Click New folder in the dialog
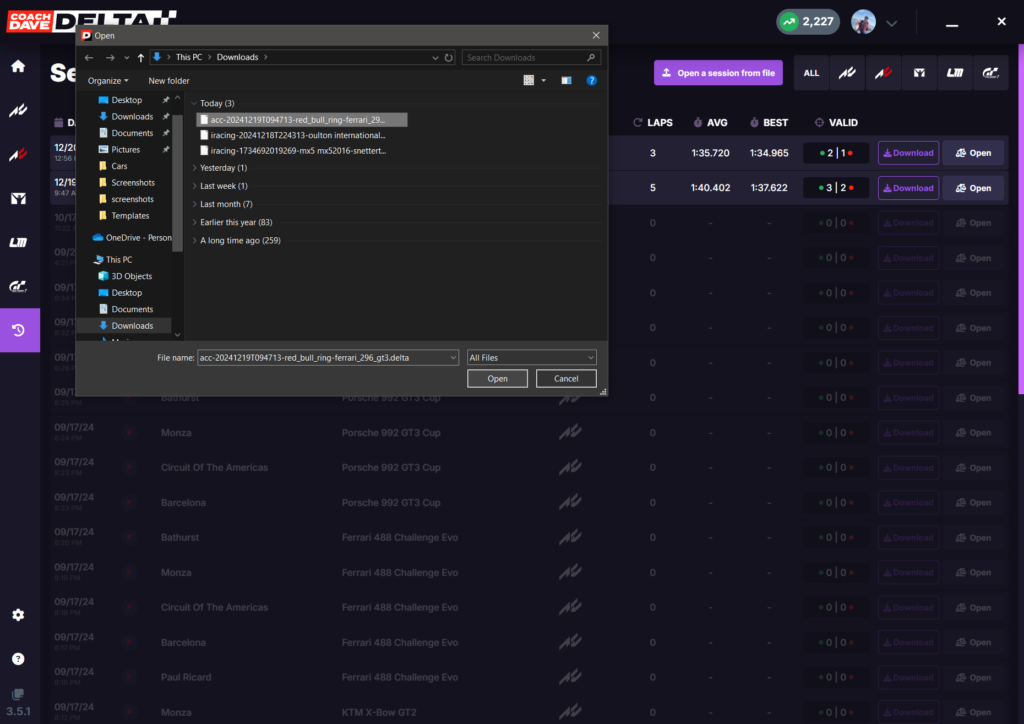 [x=168, y=80]
